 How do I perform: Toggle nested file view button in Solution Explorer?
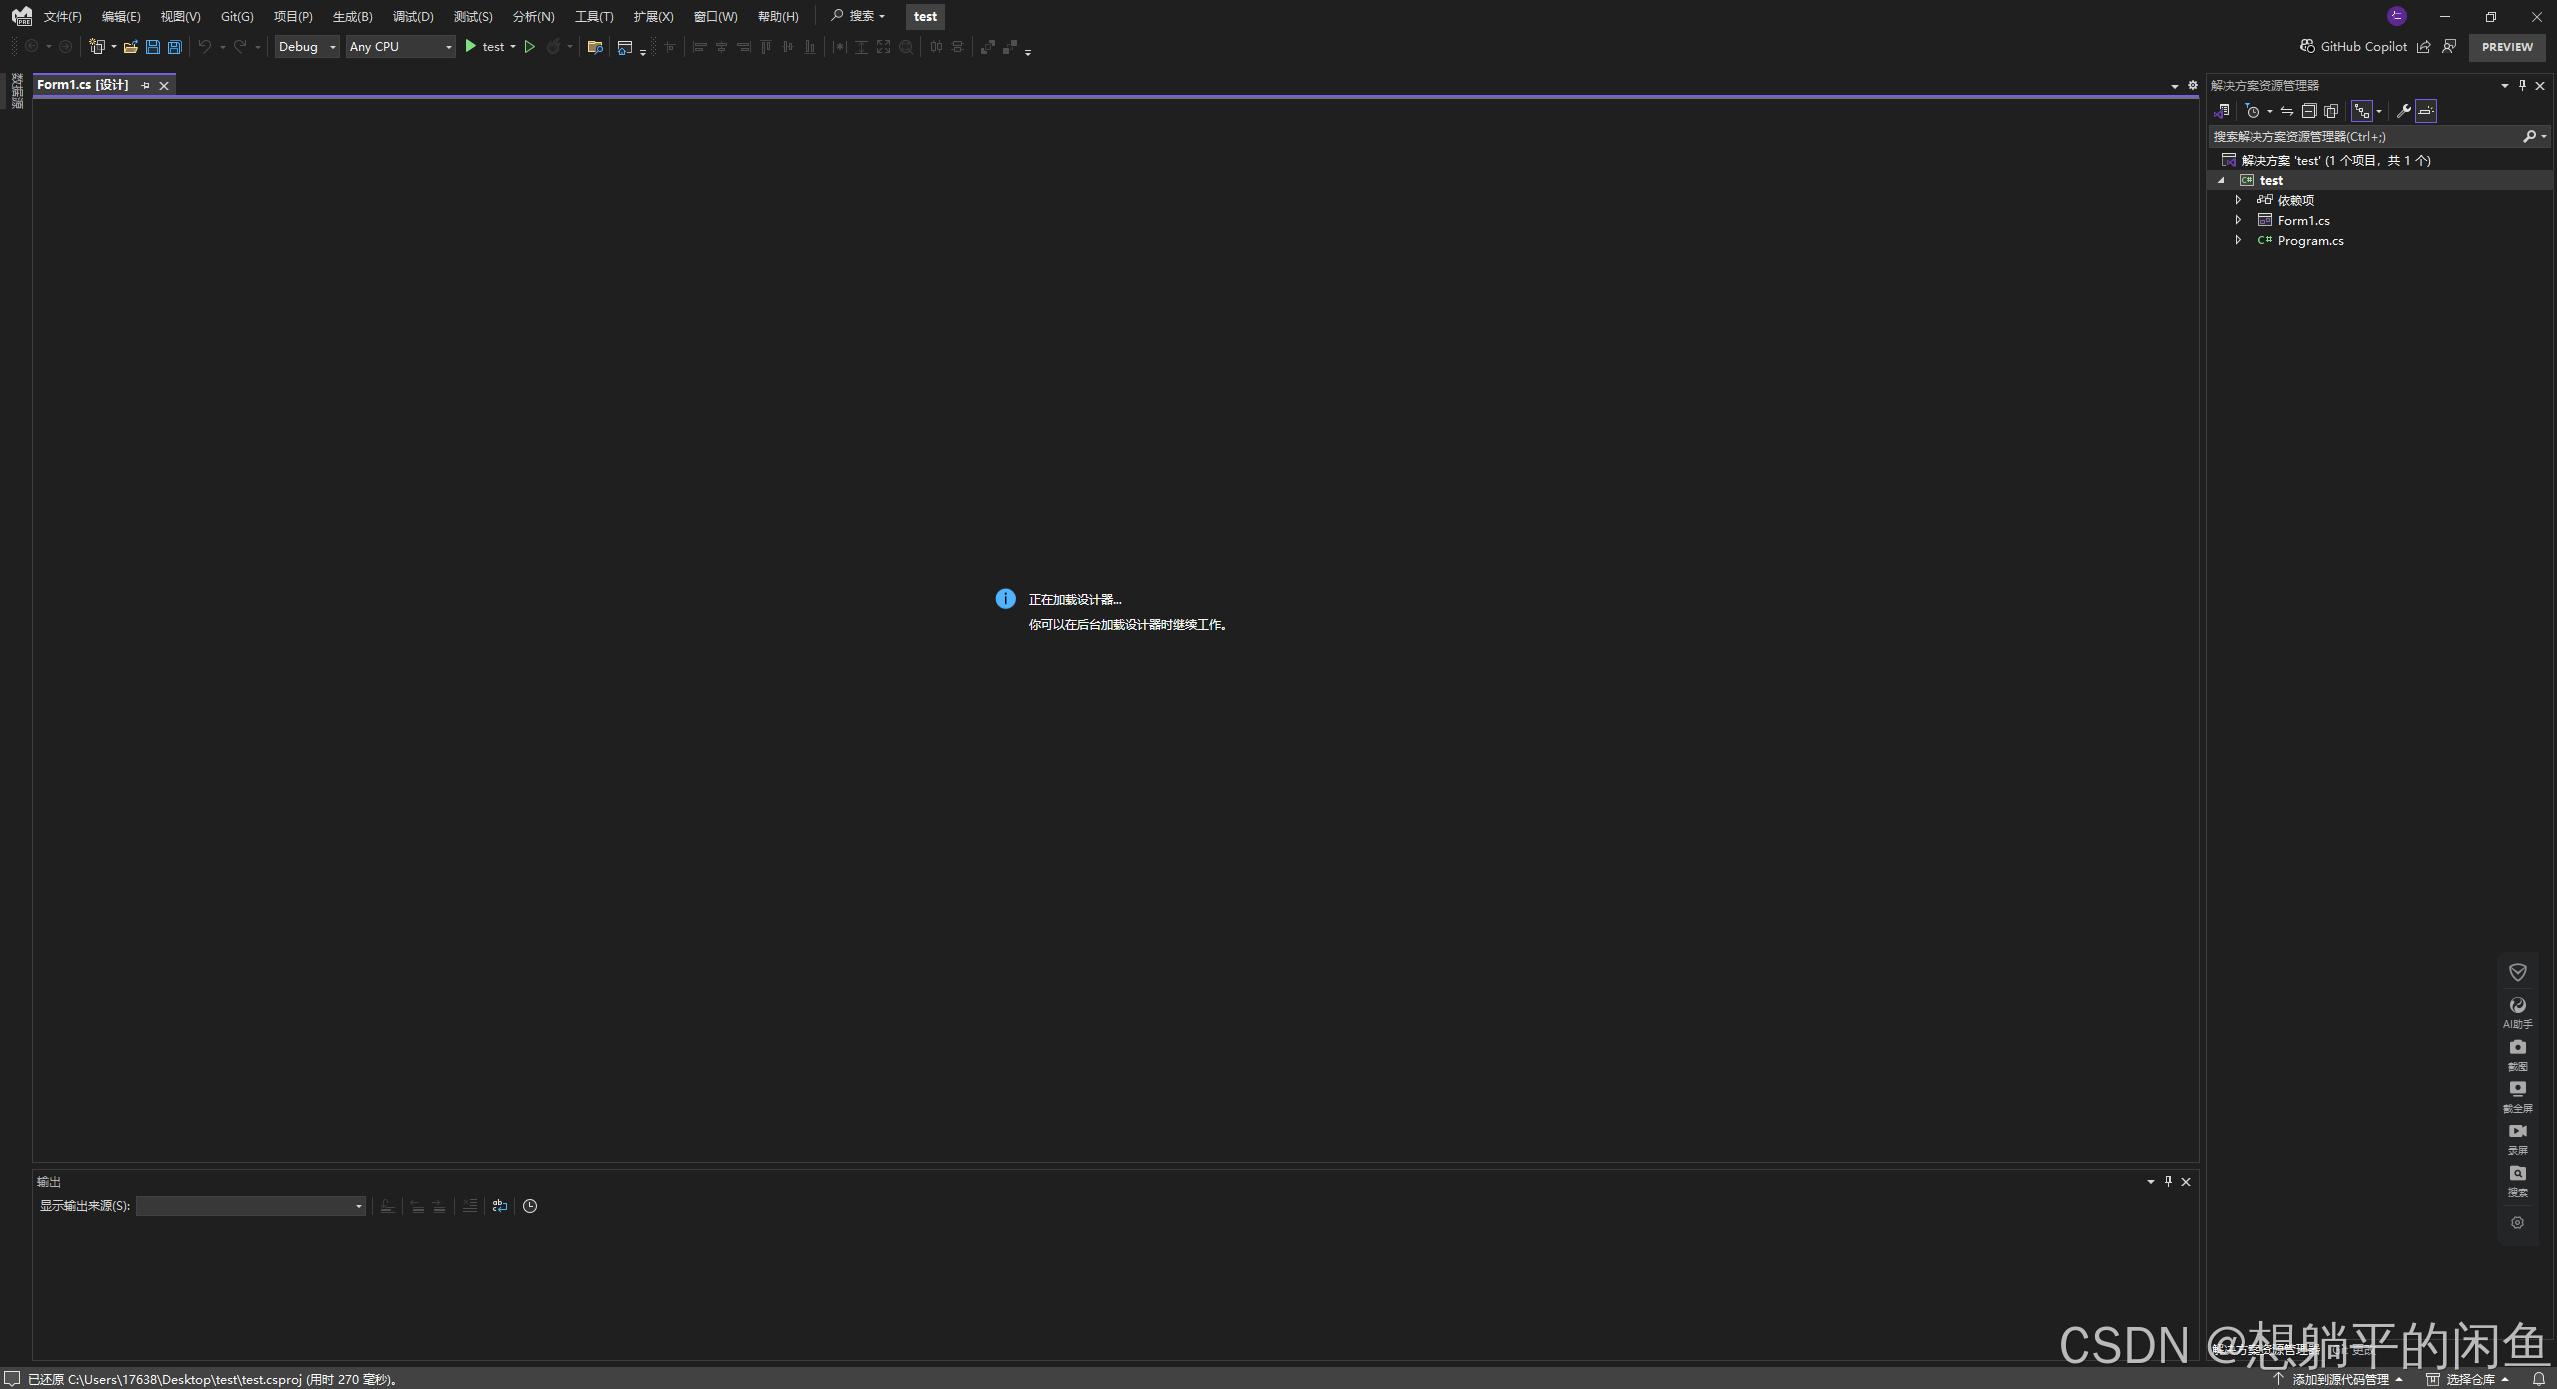click(2362, 111)
